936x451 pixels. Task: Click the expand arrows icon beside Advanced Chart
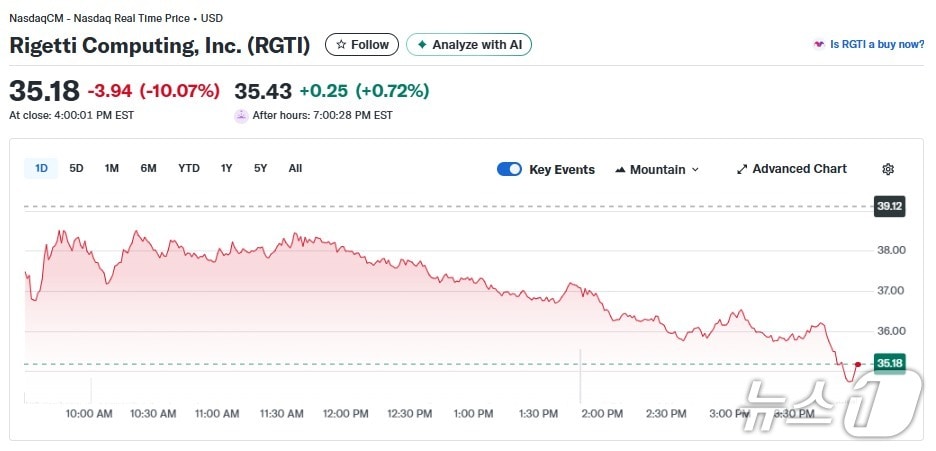[742, 169]
